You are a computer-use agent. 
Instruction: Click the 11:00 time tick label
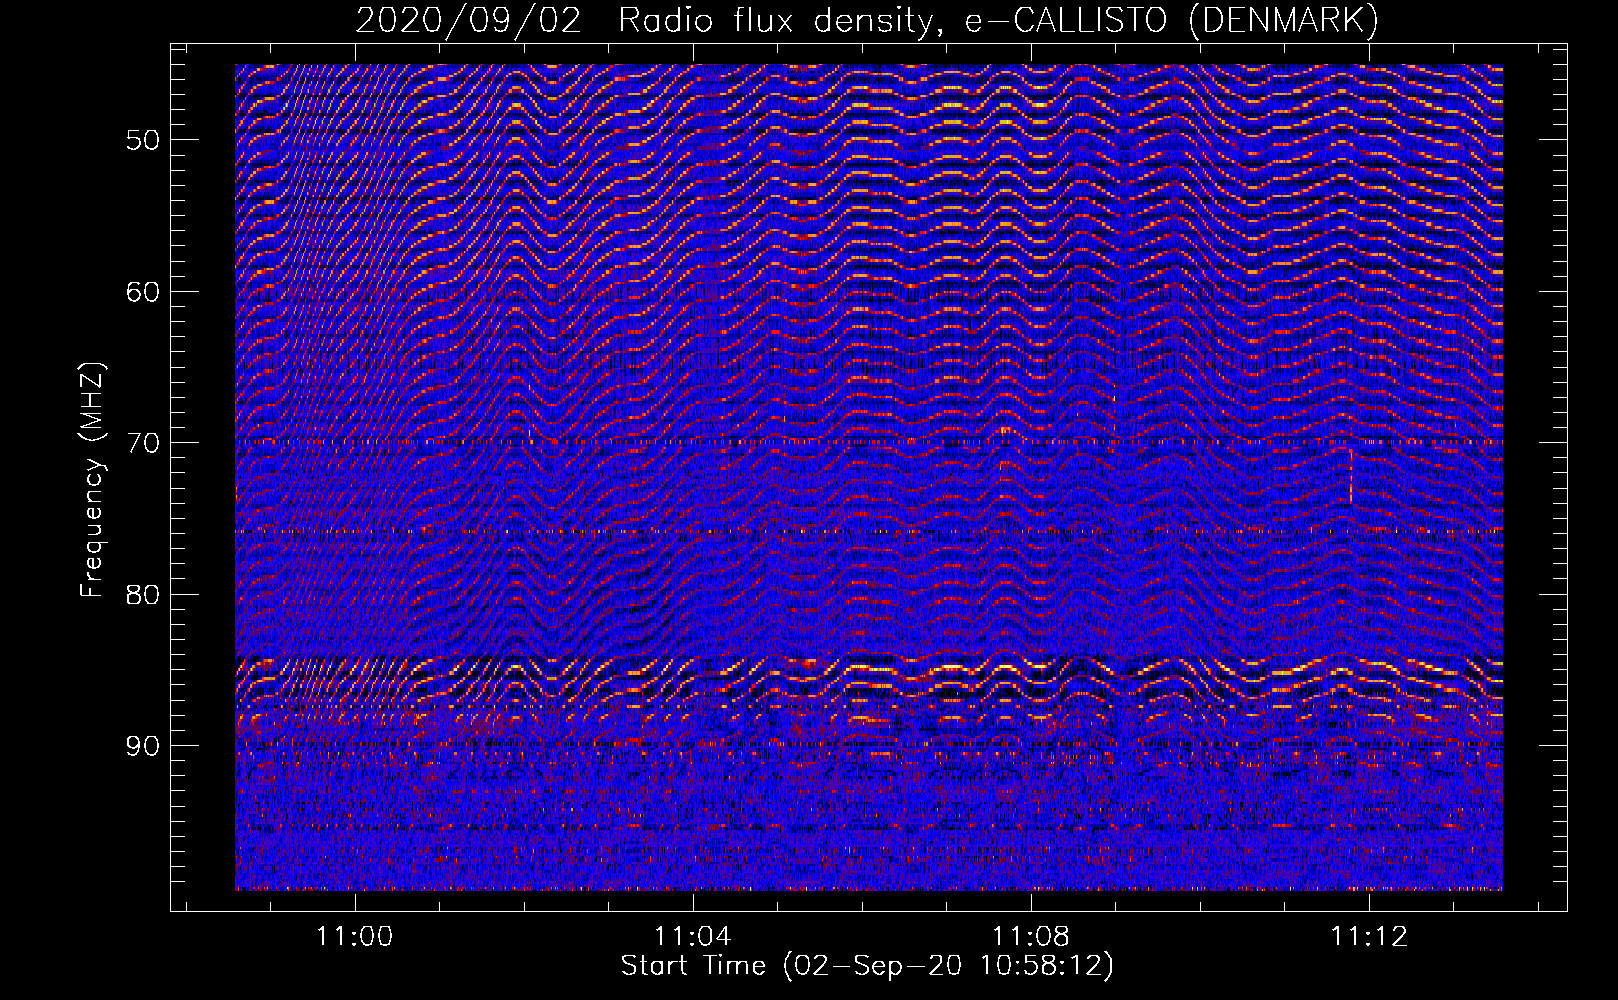[x=355, y=936]
